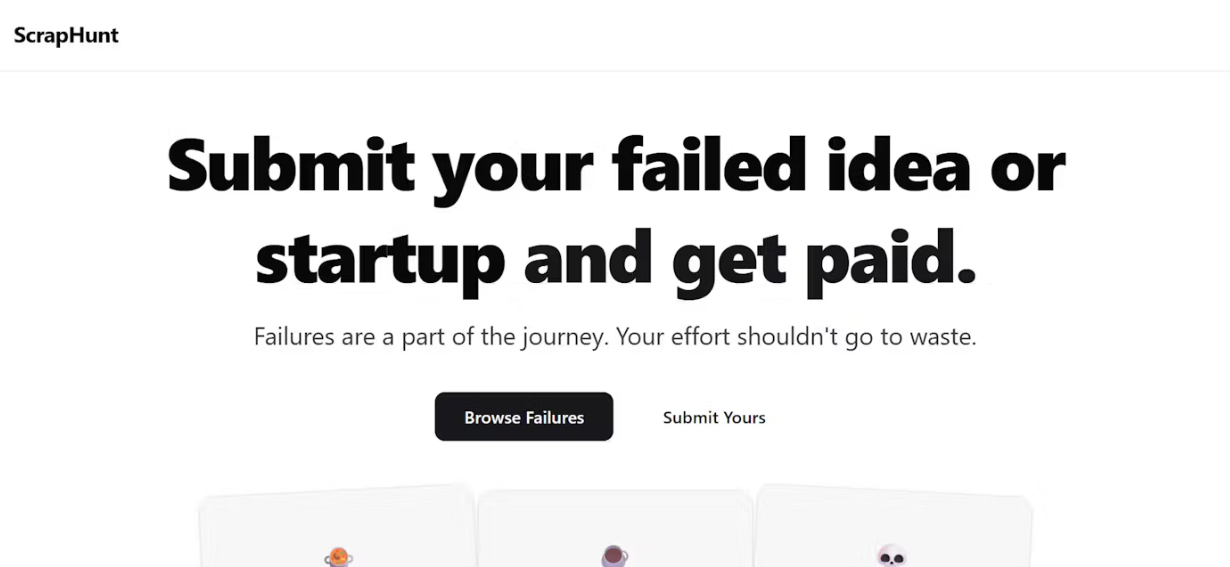The width and height of the screenshot is (1230, 567).
Task: Click "Your effort shouldn't go to waste" sentence
Action: point(796,336)
